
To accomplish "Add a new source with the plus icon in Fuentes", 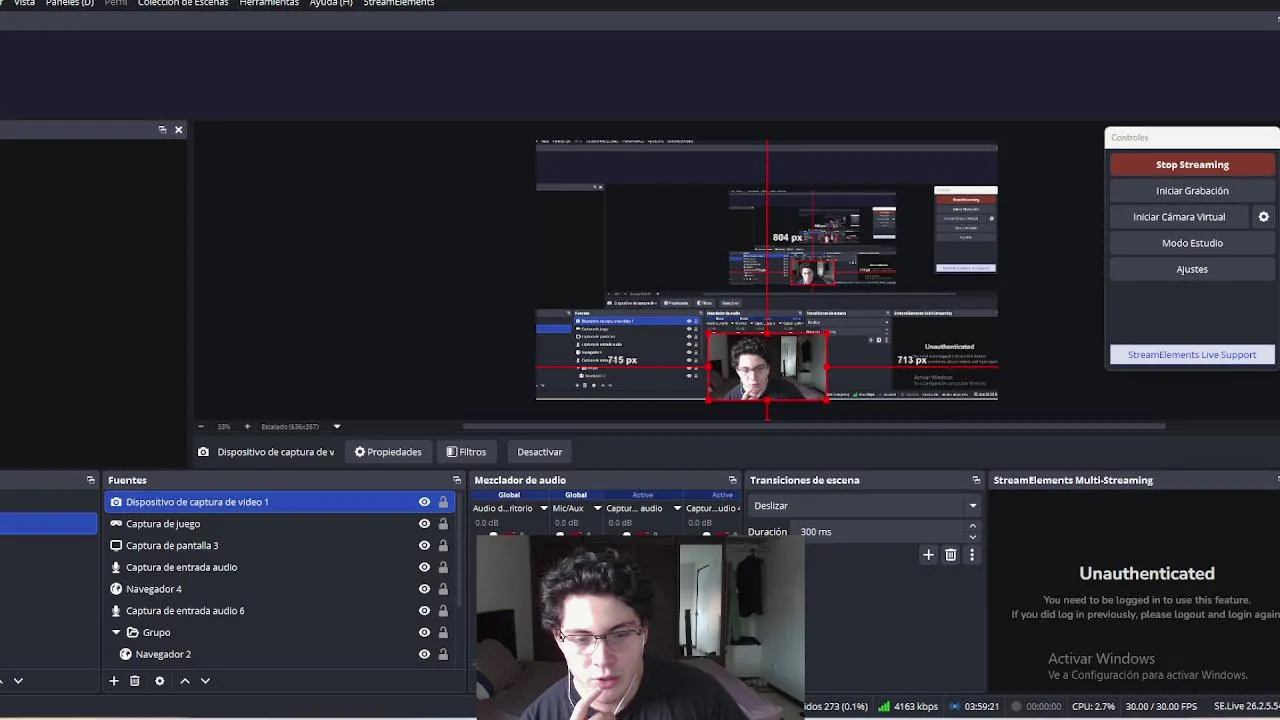I will [114, 681].
